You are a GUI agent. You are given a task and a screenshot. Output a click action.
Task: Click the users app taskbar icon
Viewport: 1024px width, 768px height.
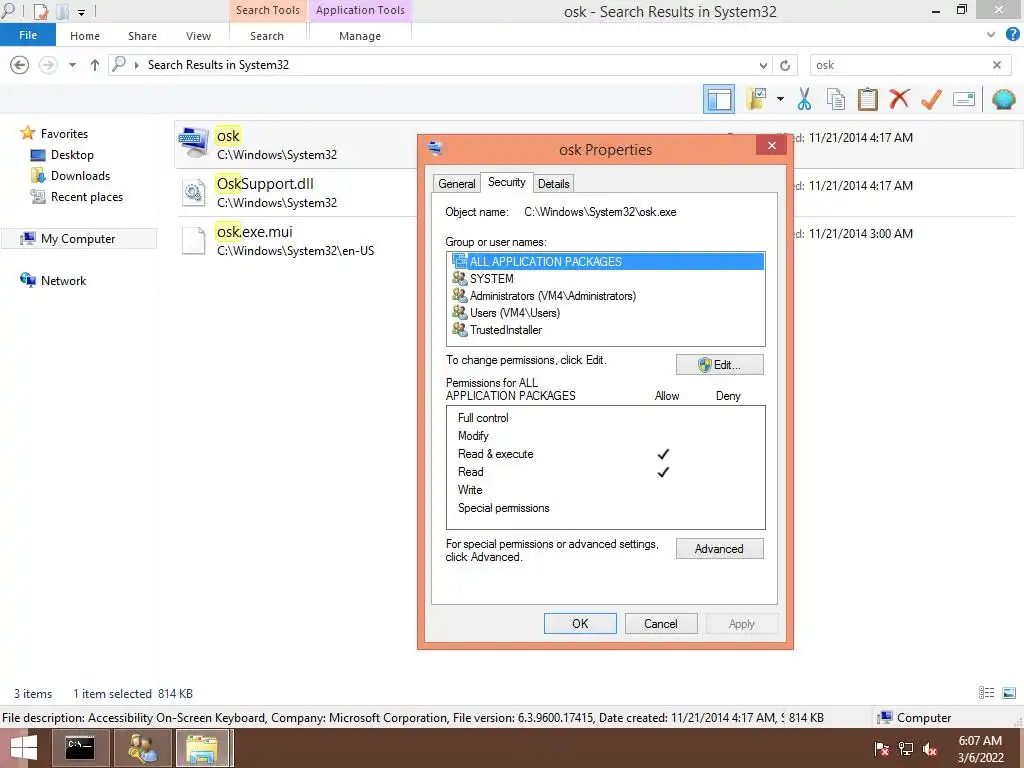click(x=142, y=748)
